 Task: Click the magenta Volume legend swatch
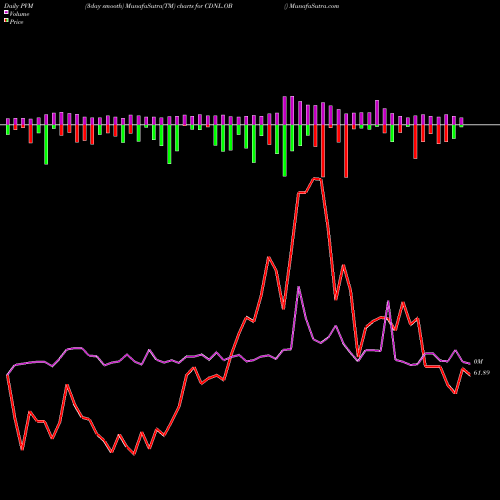[x=6, y=12]
